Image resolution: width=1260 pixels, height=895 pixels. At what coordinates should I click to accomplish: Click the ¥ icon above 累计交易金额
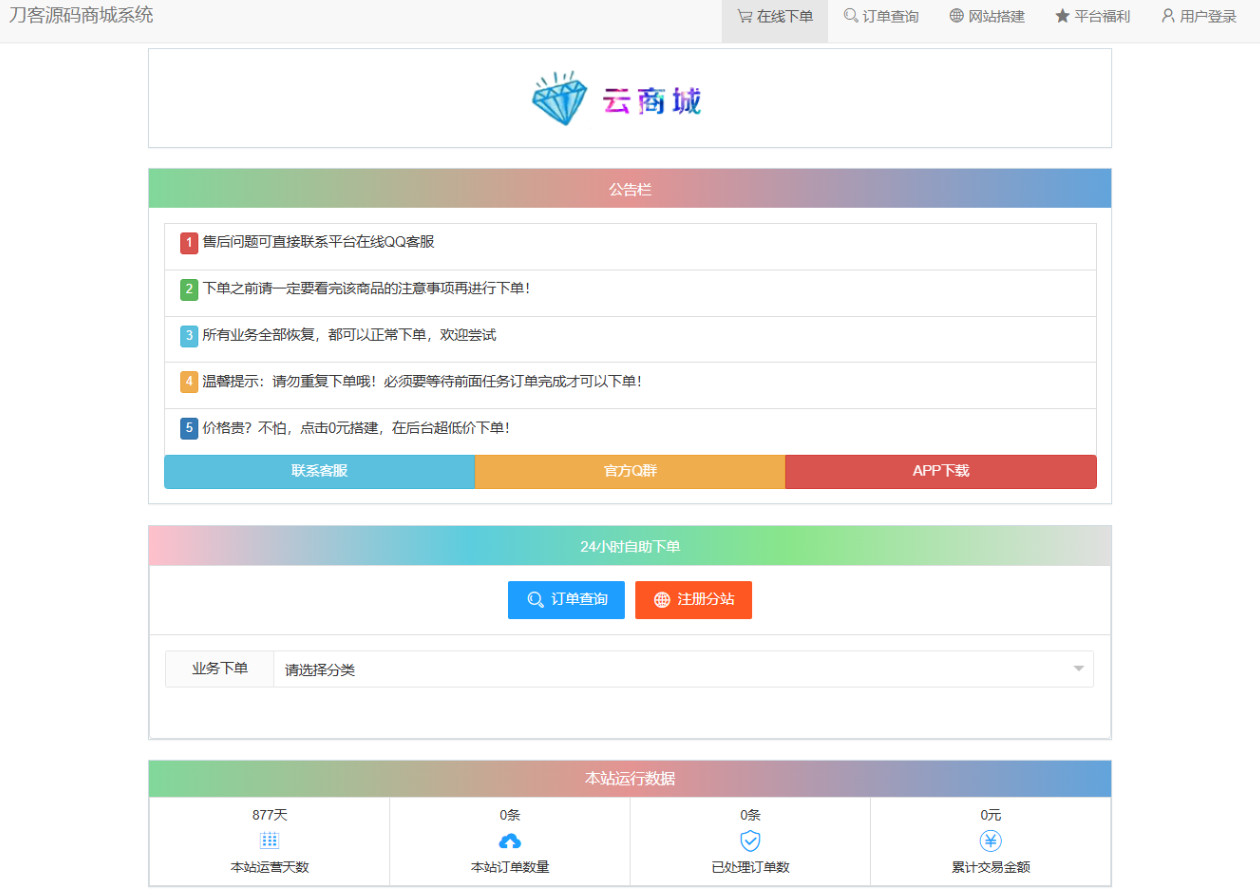click(990, 841)
